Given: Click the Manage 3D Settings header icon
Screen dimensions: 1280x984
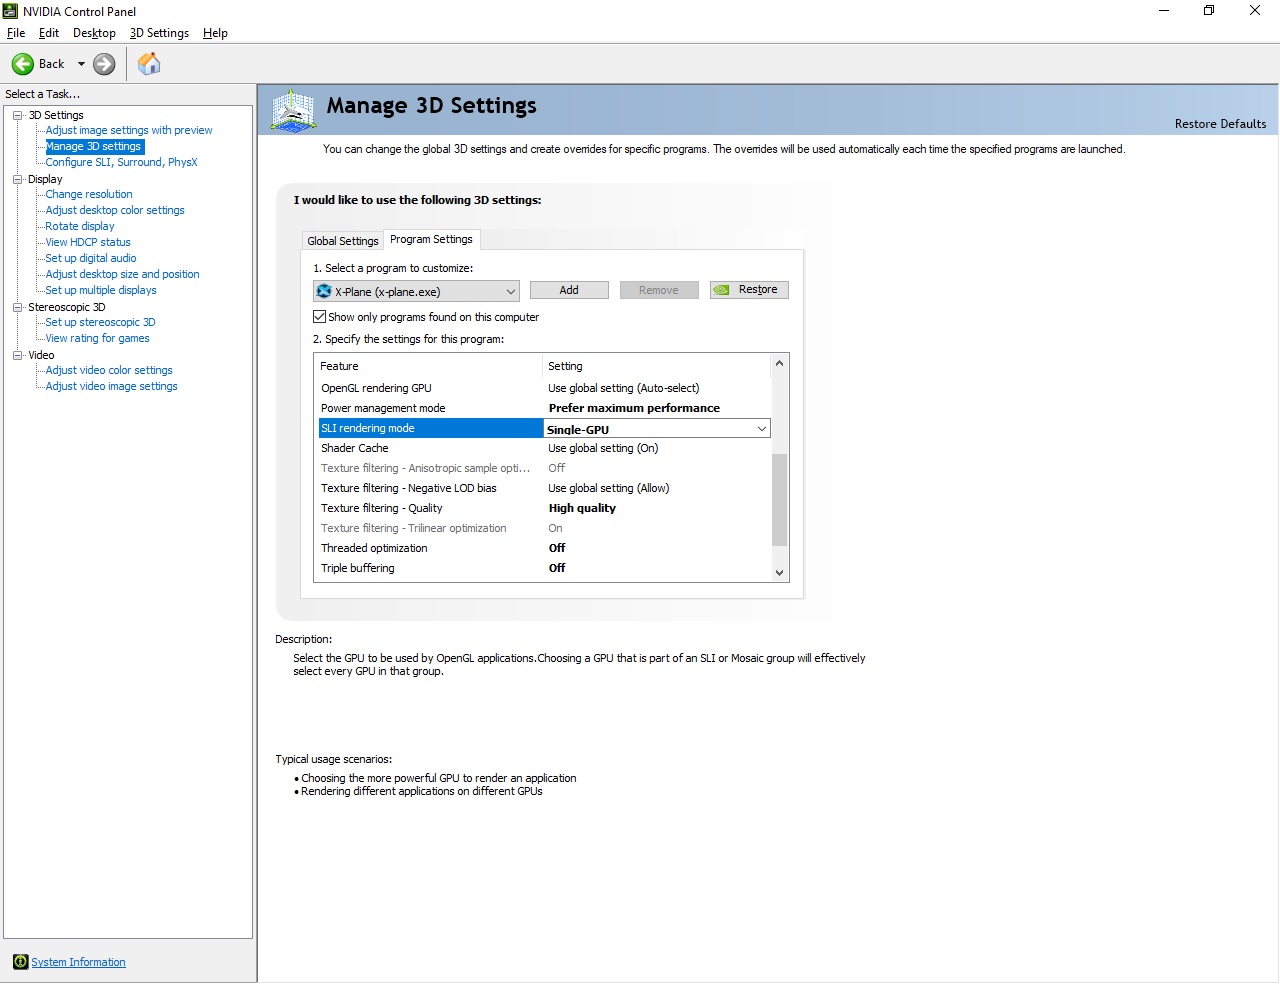Looking at the screenshot, I should click(x=293, y=110).
